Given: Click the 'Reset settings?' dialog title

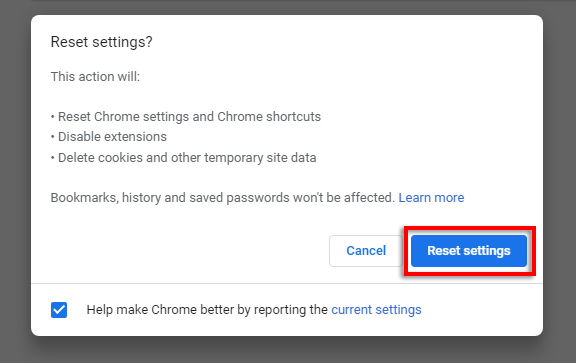Looking at the screenshot, I should (x=101, y=42).
